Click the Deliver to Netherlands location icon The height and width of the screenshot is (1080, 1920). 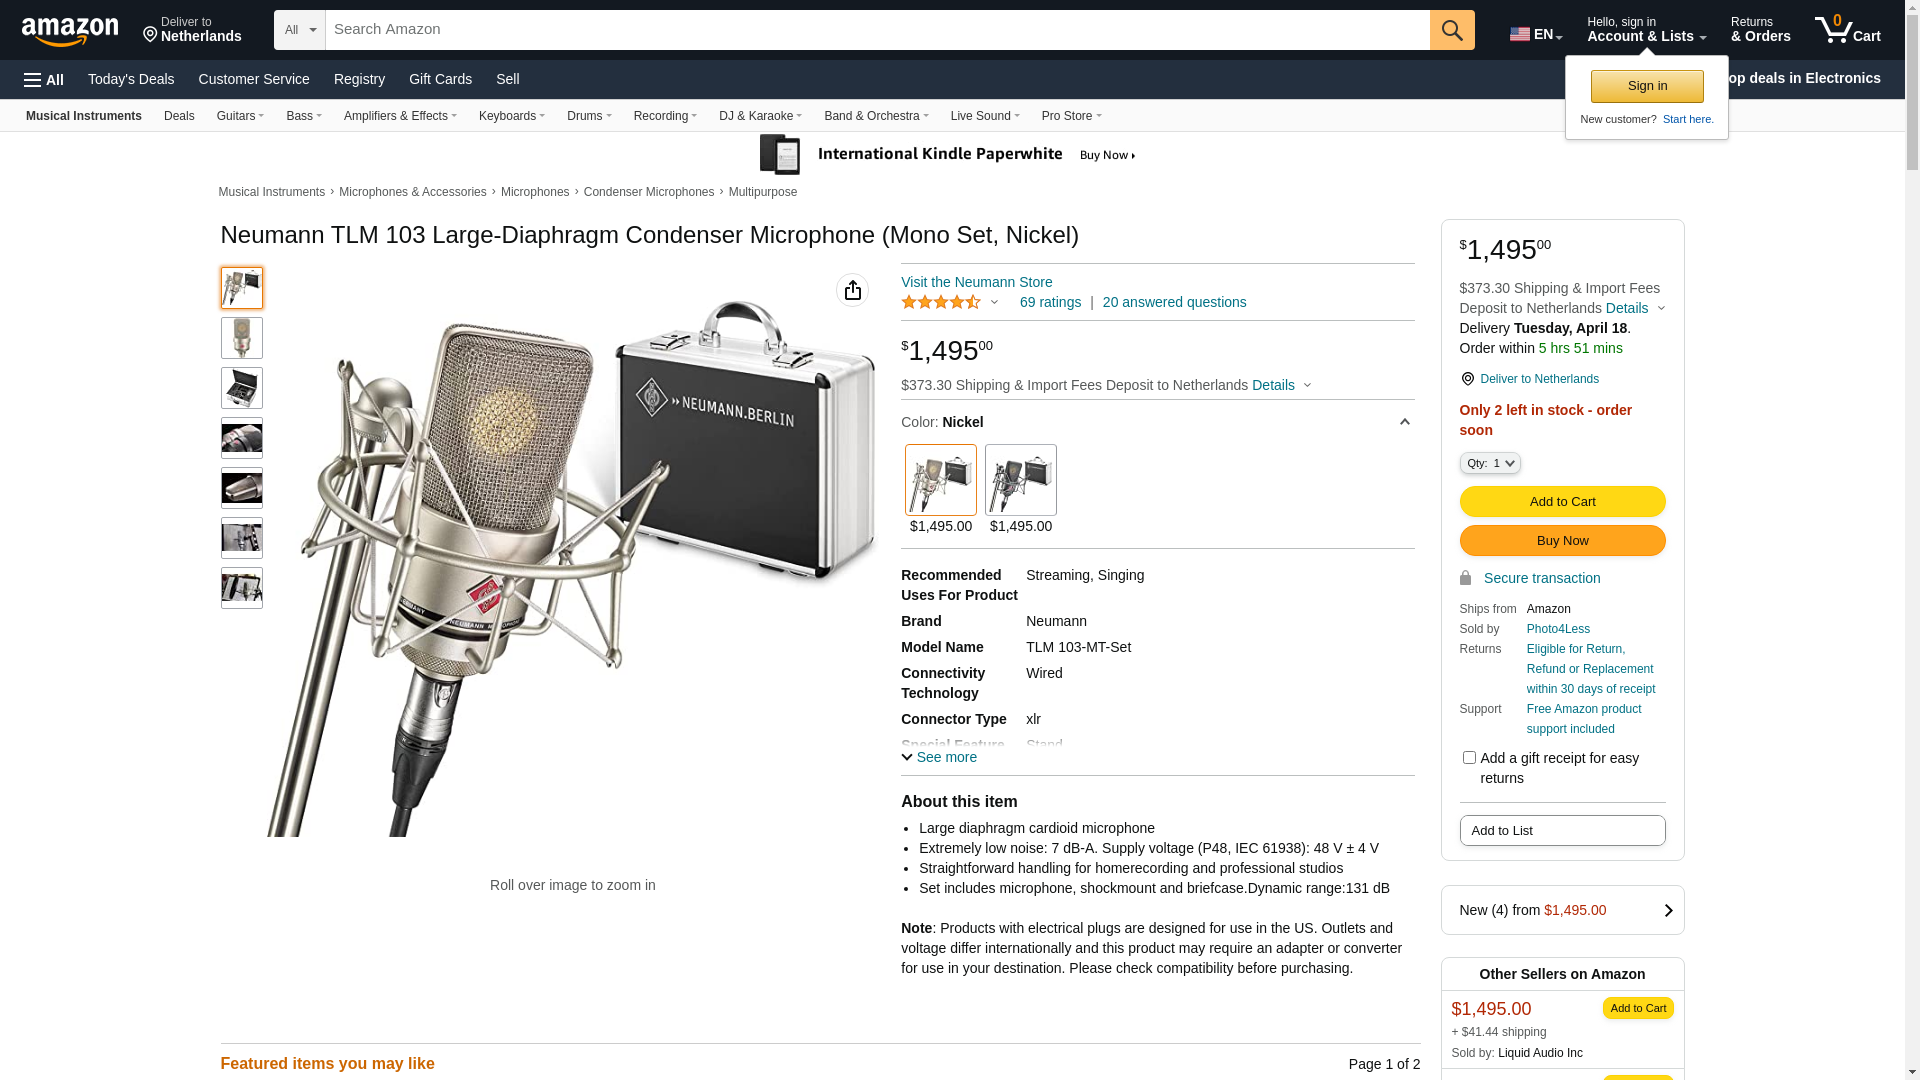pyautogui.click(x=1467, y=379)
